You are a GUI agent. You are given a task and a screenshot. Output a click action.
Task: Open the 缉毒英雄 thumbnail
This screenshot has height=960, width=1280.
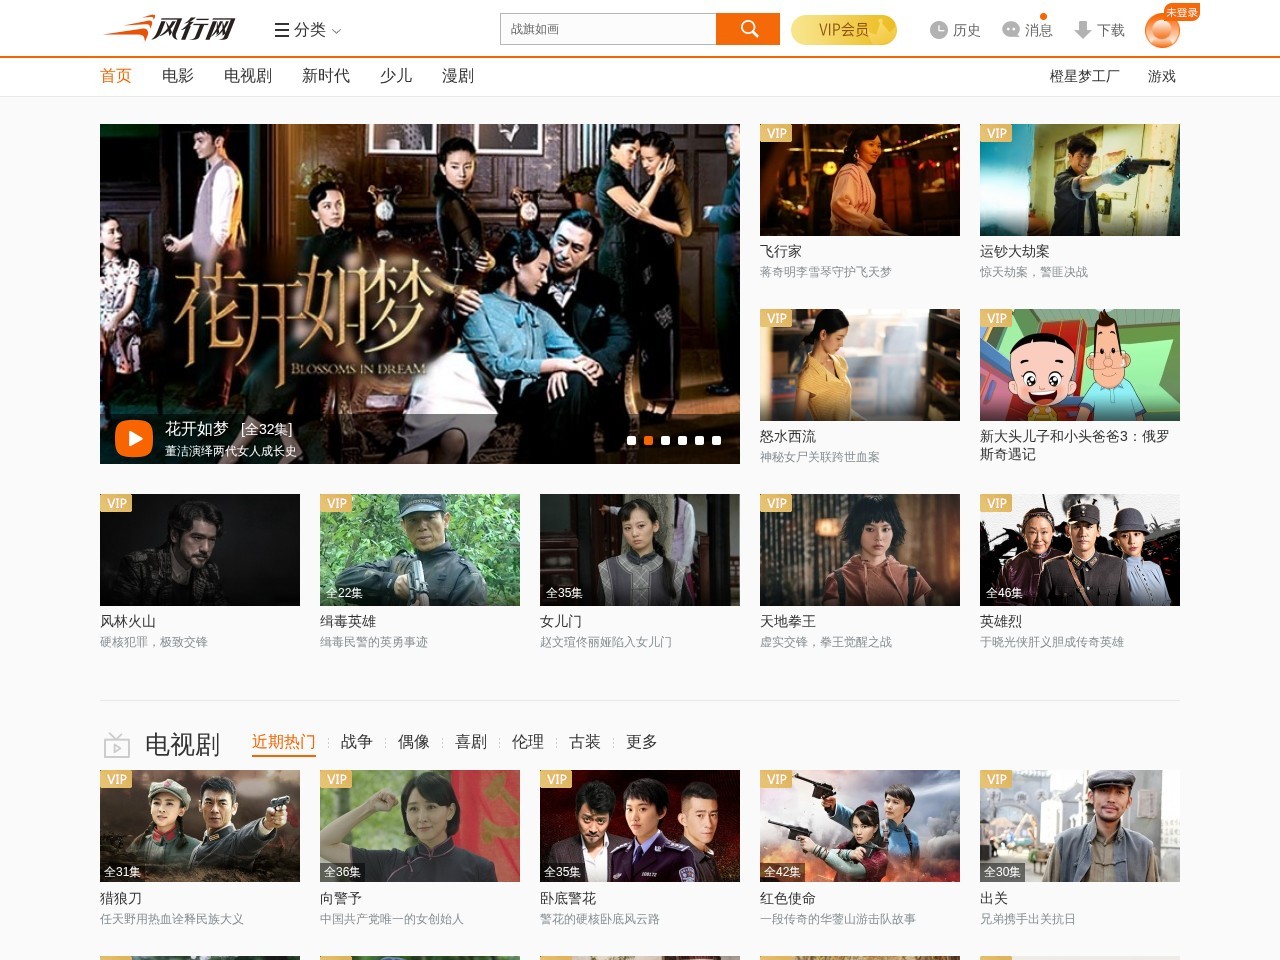(x=420, y=550)
